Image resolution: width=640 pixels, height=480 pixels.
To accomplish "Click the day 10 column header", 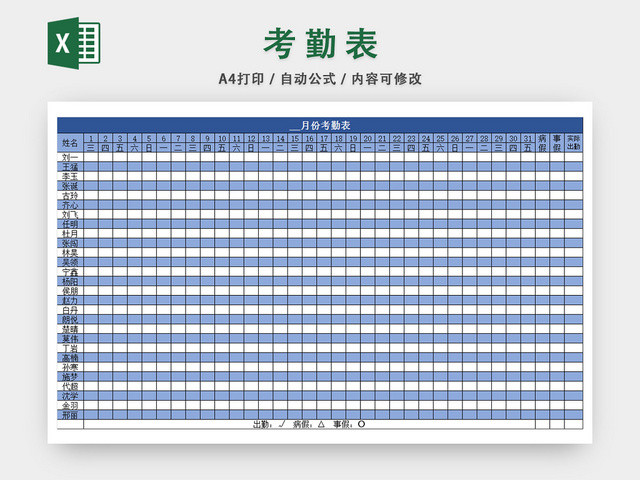I will [222, 138].
